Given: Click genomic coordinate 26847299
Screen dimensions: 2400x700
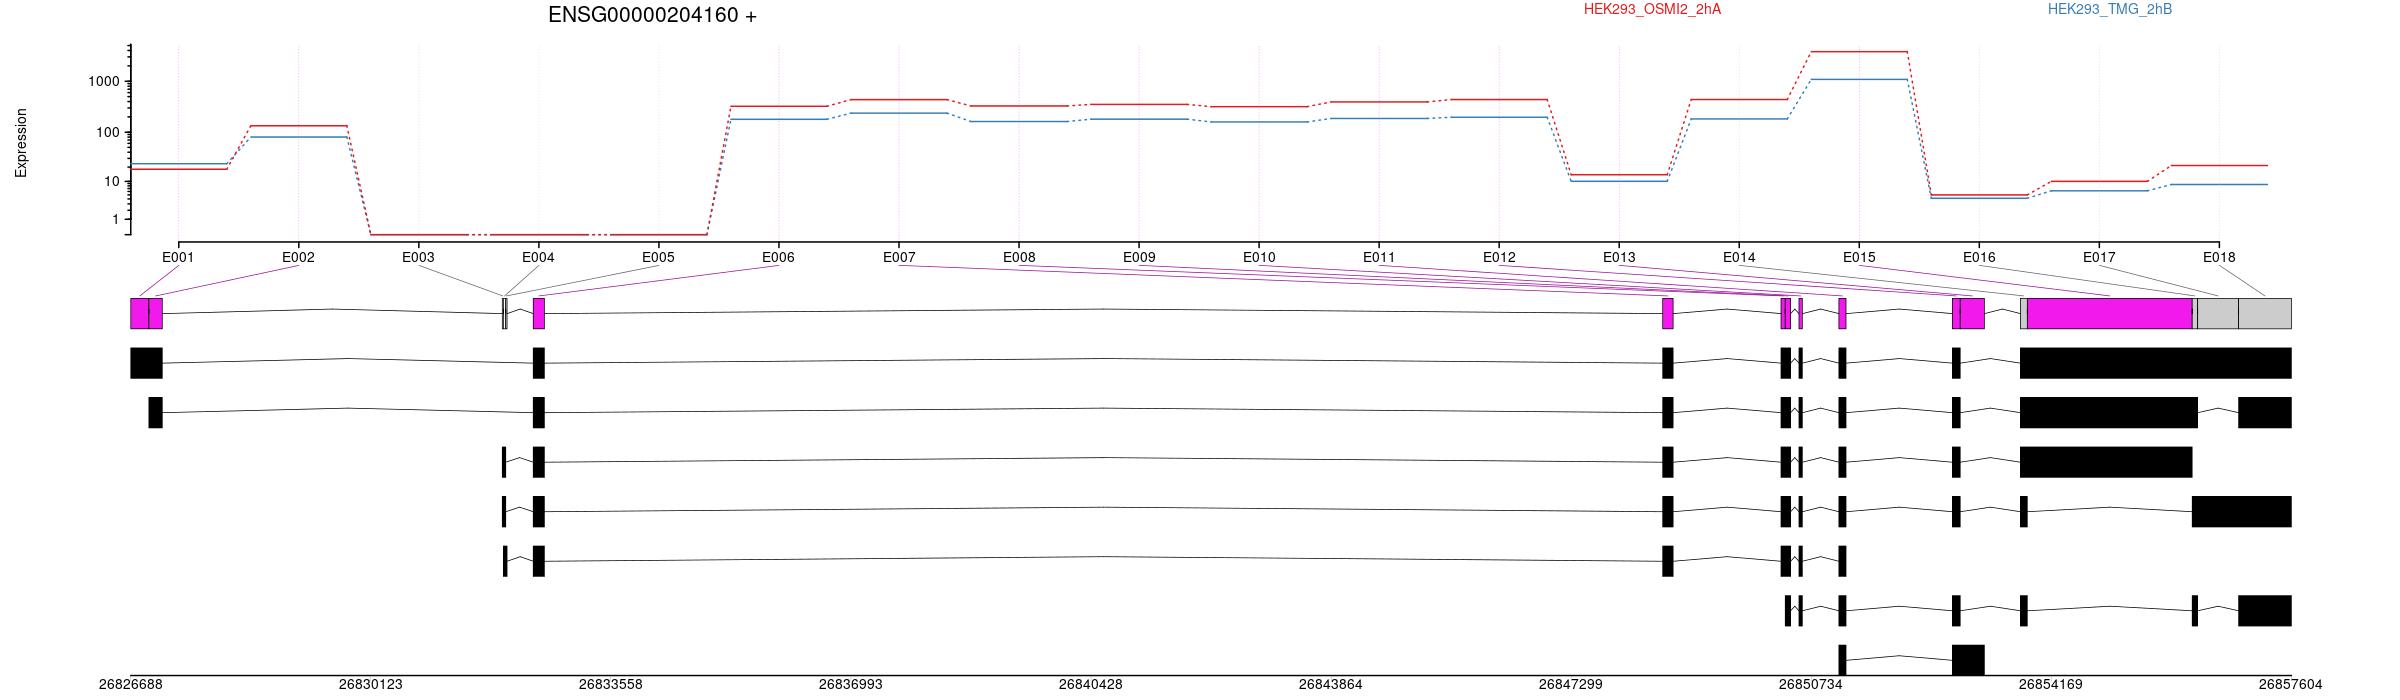Looking at the screenshot, I should pos(1571,685).
